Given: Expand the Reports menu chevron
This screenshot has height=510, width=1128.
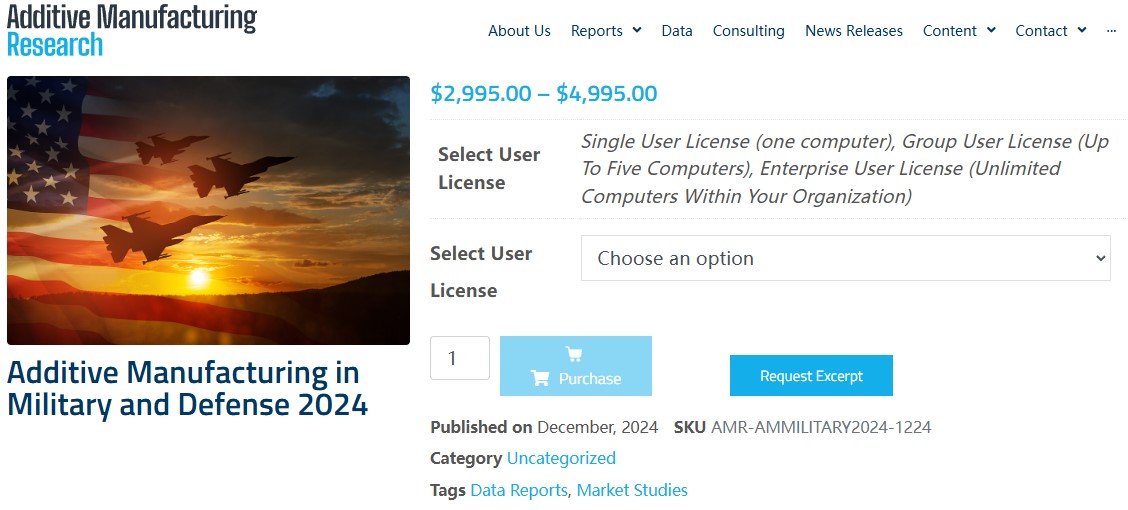Looking at the screenshot, I should coord(637,31).
